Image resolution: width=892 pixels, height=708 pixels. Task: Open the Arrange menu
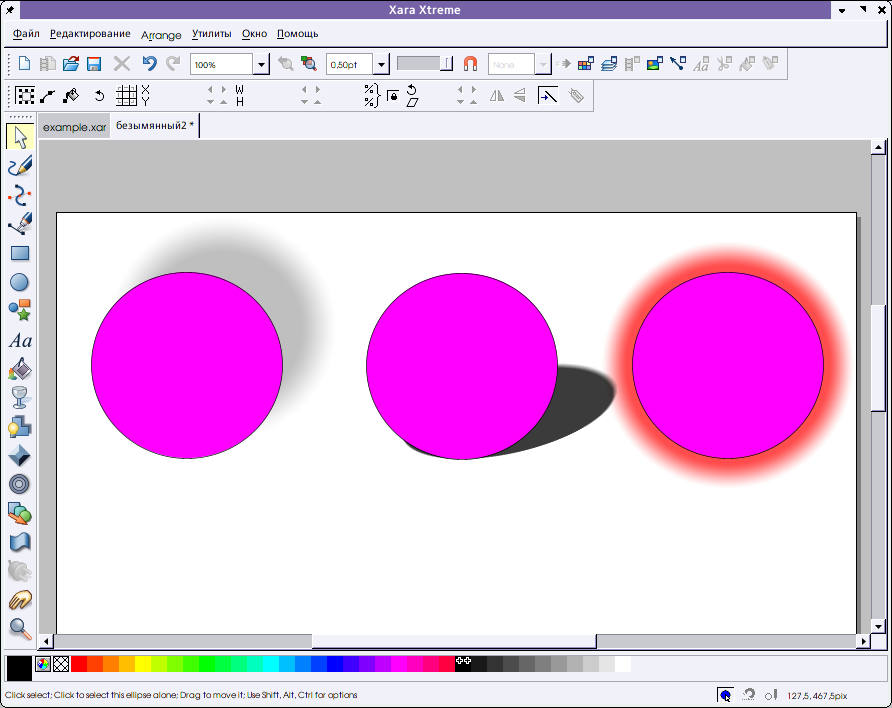(161, 35)
